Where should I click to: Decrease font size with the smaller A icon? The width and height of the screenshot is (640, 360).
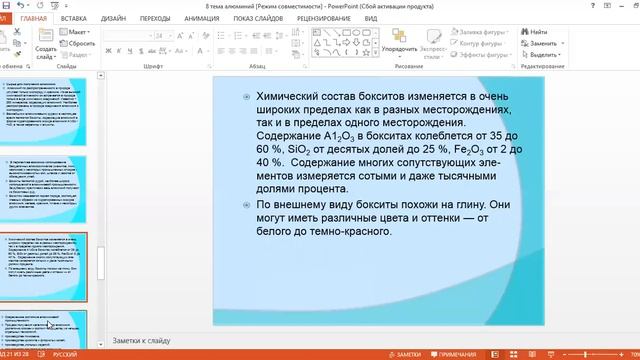tap(191, 36)
